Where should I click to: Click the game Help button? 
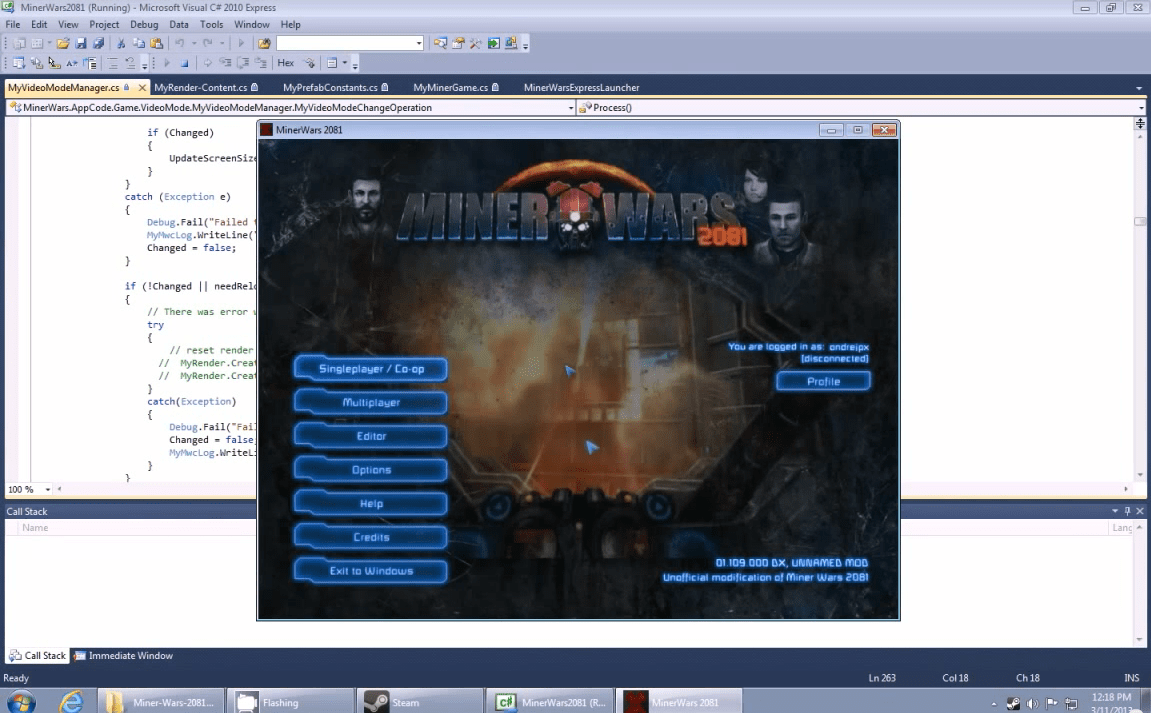[371, 504]
